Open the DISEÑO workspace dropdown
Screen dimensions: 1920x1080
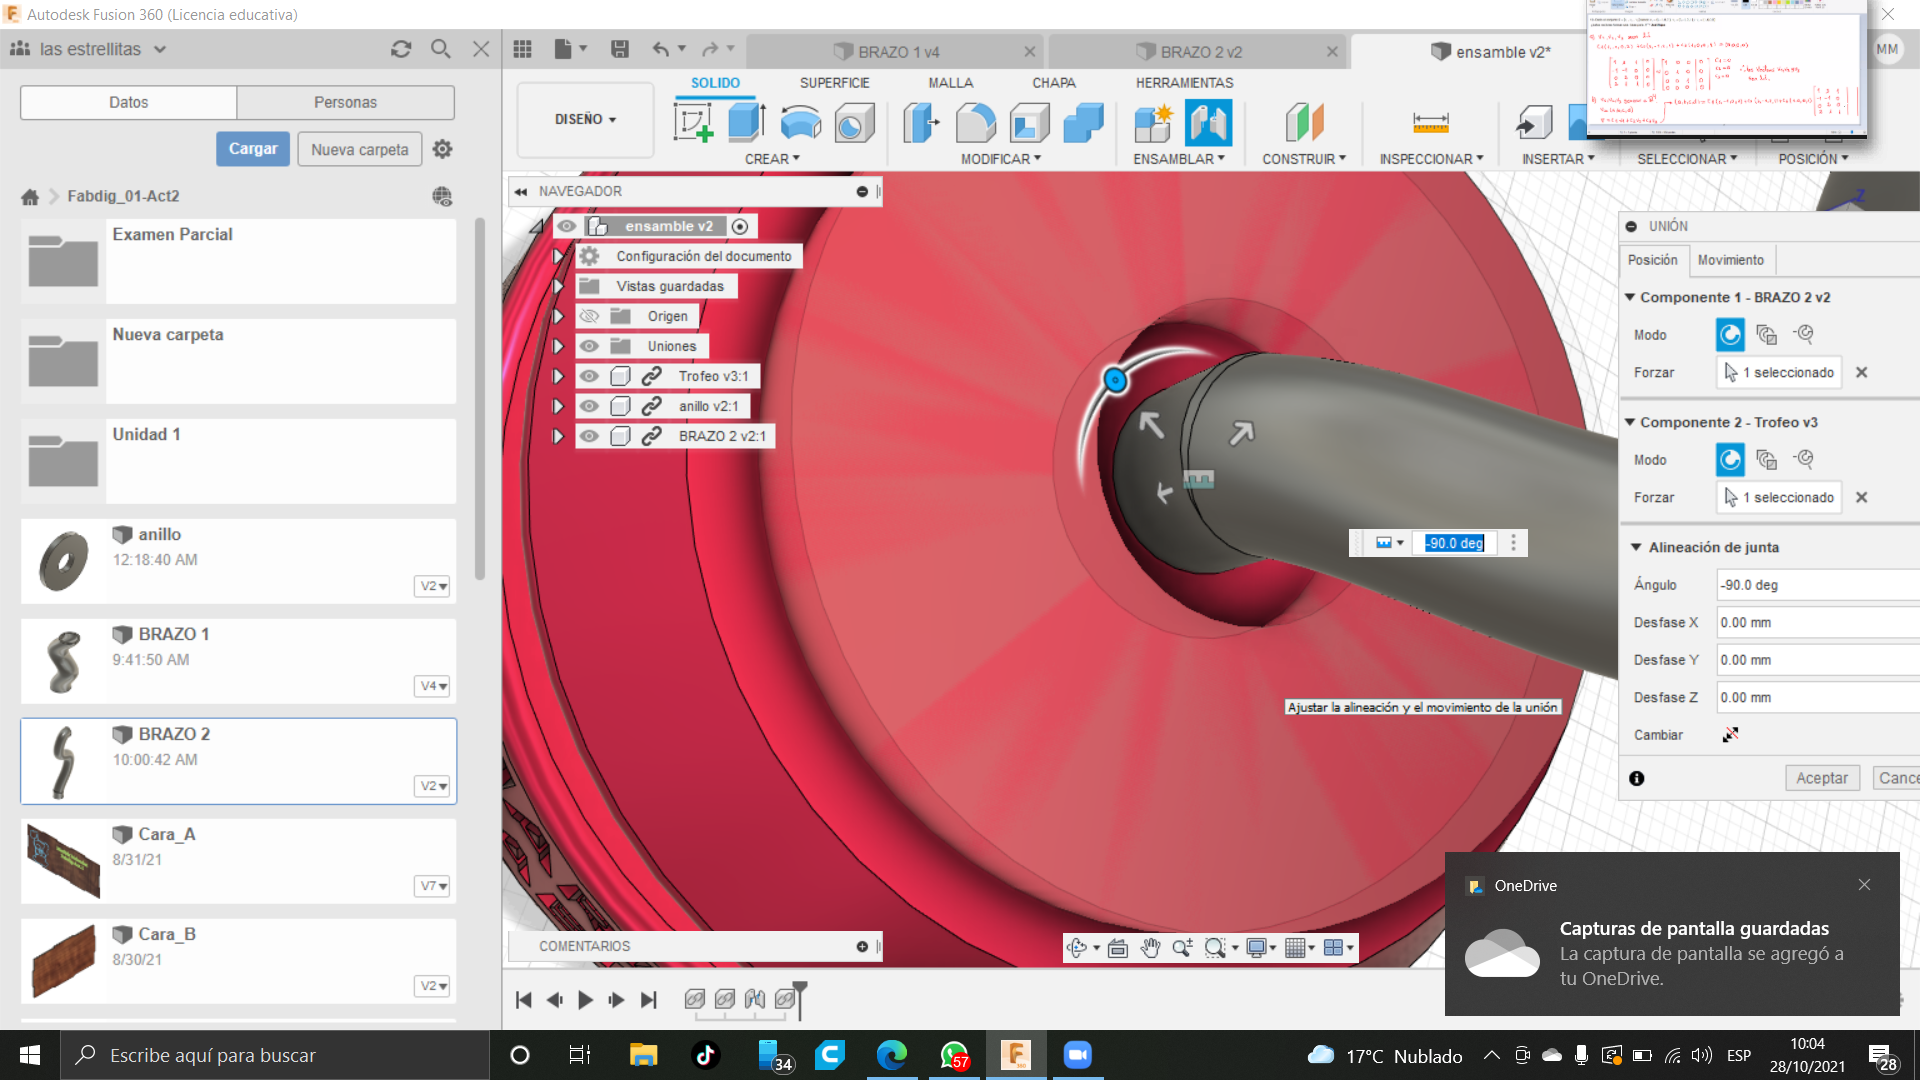click(x=585, y=119)
